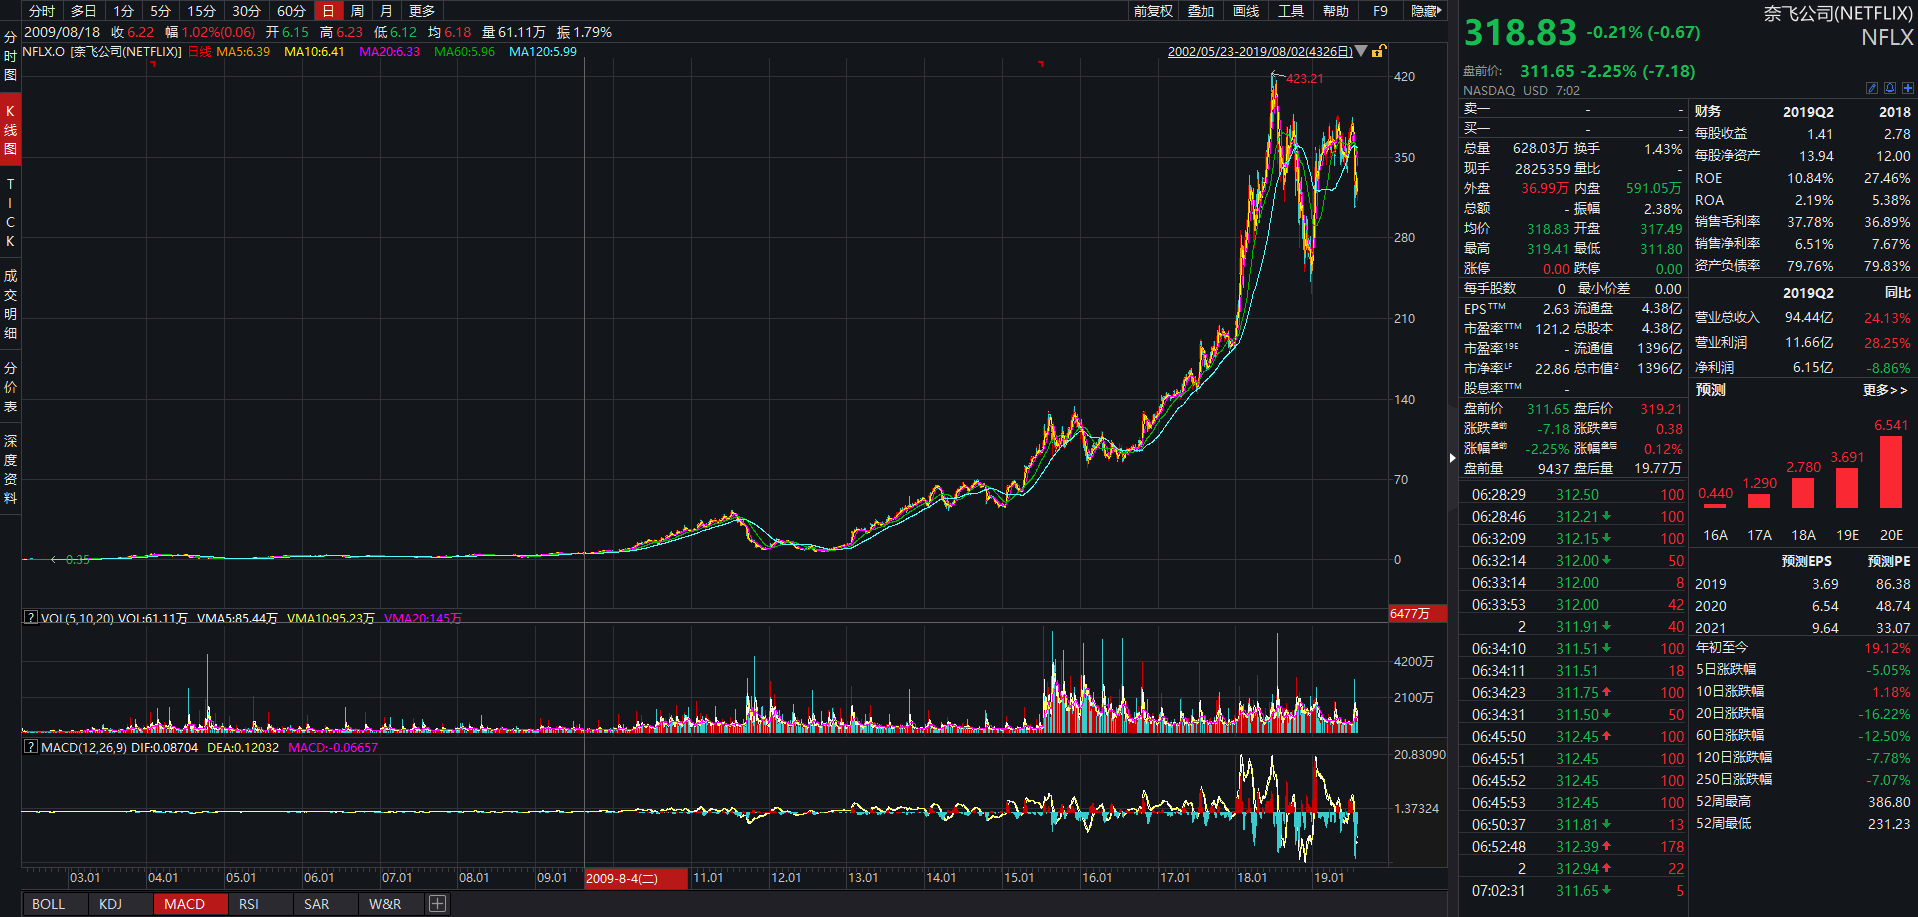This screenshot has width=1918, height=917.
Task: Open the 分价表 sidebar view
Action: click(10, 387)
